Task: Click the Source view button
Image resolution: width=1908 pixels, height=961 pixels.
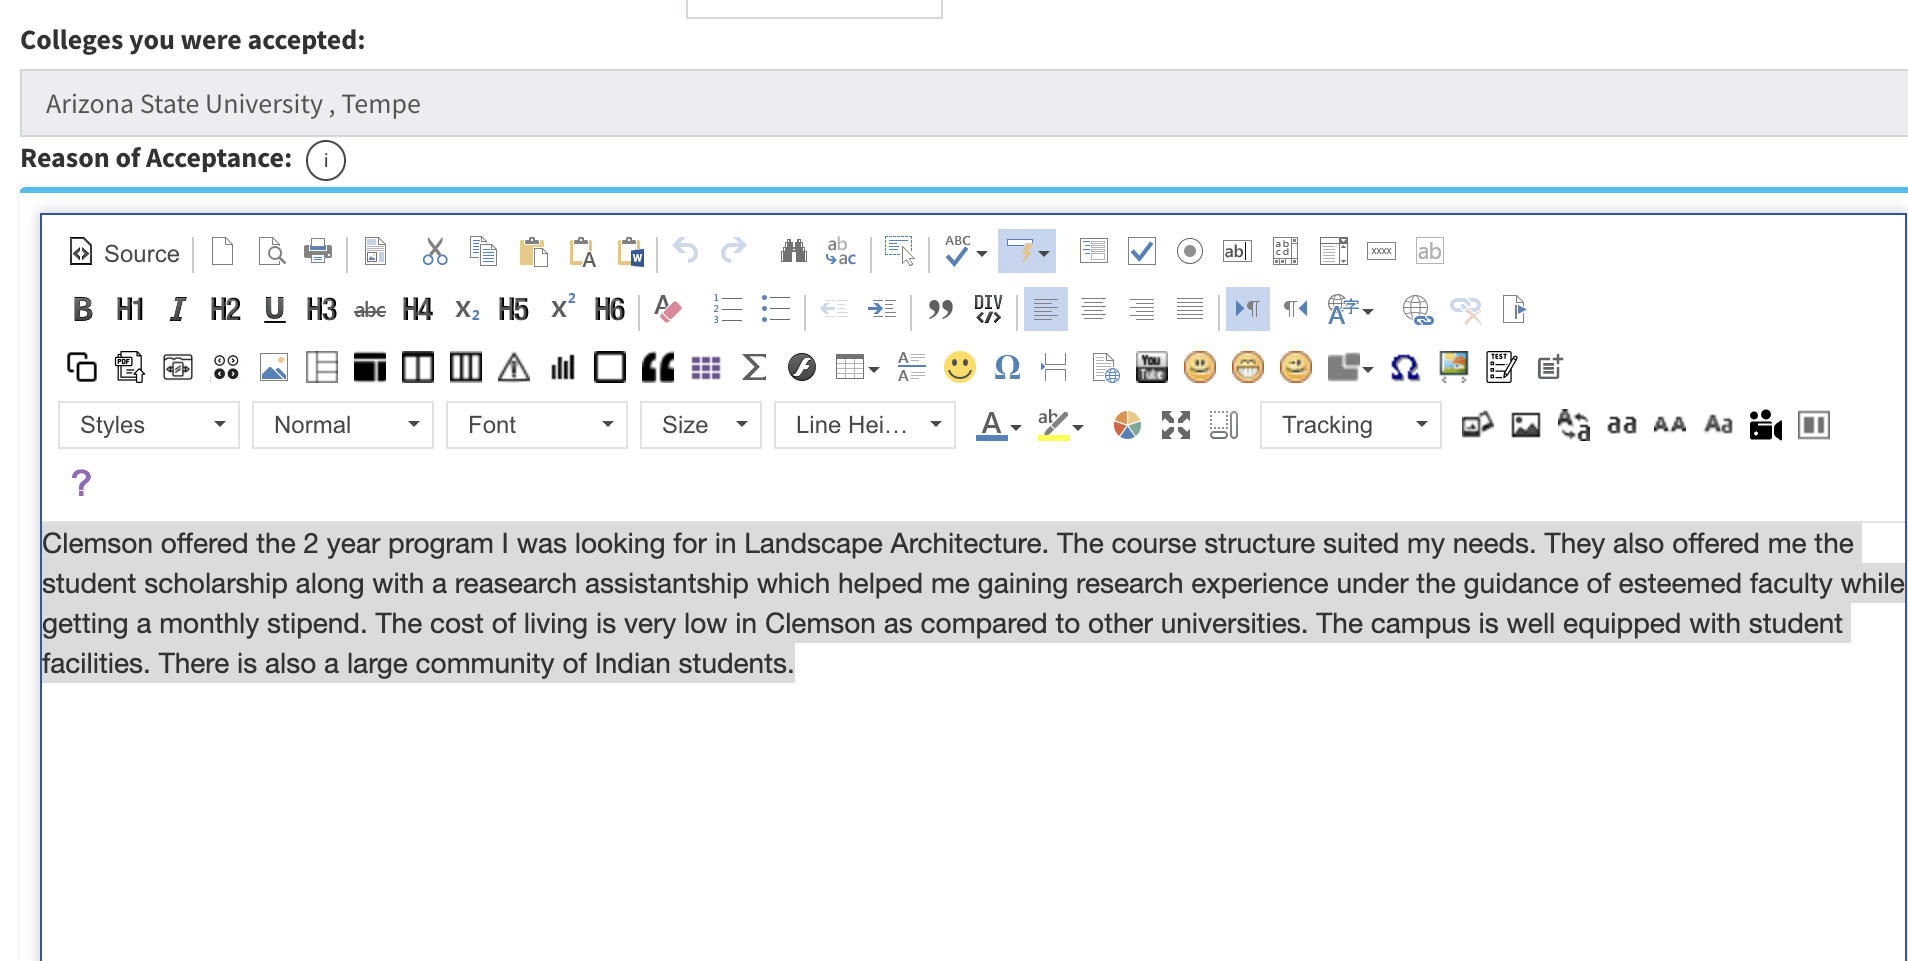Action: [125, 253]
